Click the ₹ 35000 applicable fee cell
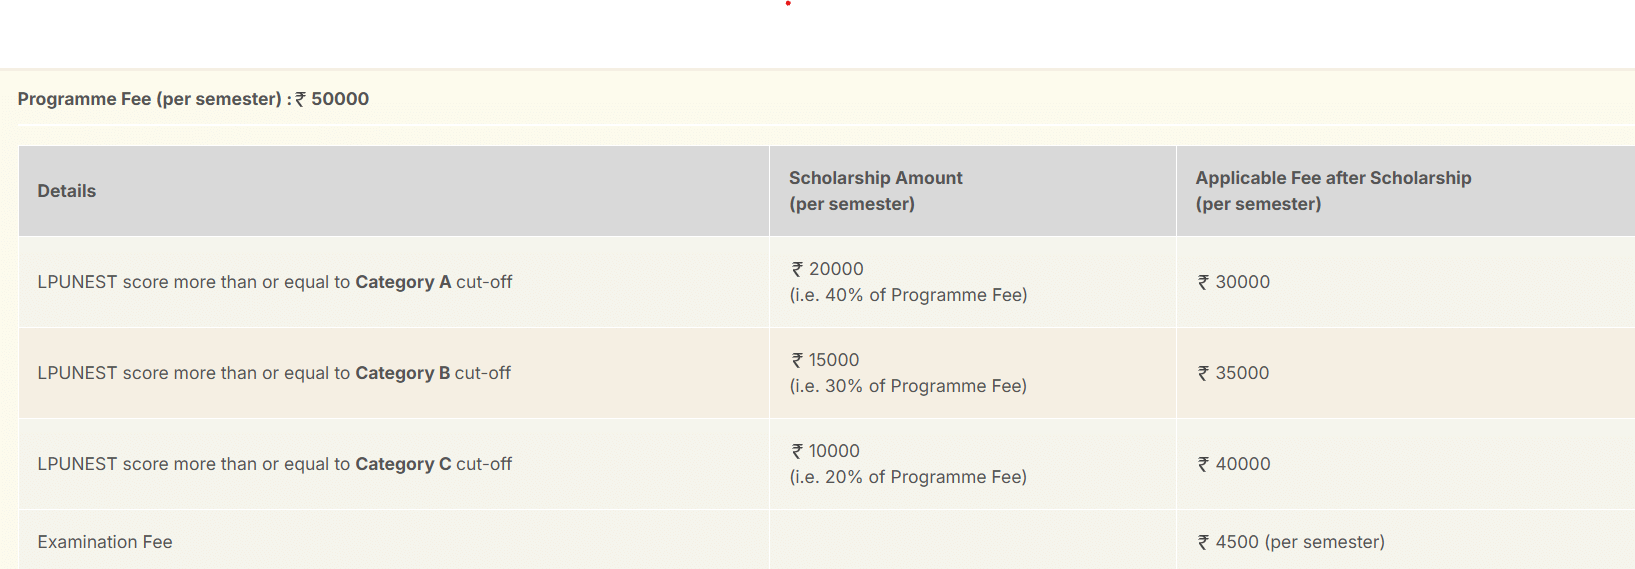The image size is (1635, 569). [1234, 373]
